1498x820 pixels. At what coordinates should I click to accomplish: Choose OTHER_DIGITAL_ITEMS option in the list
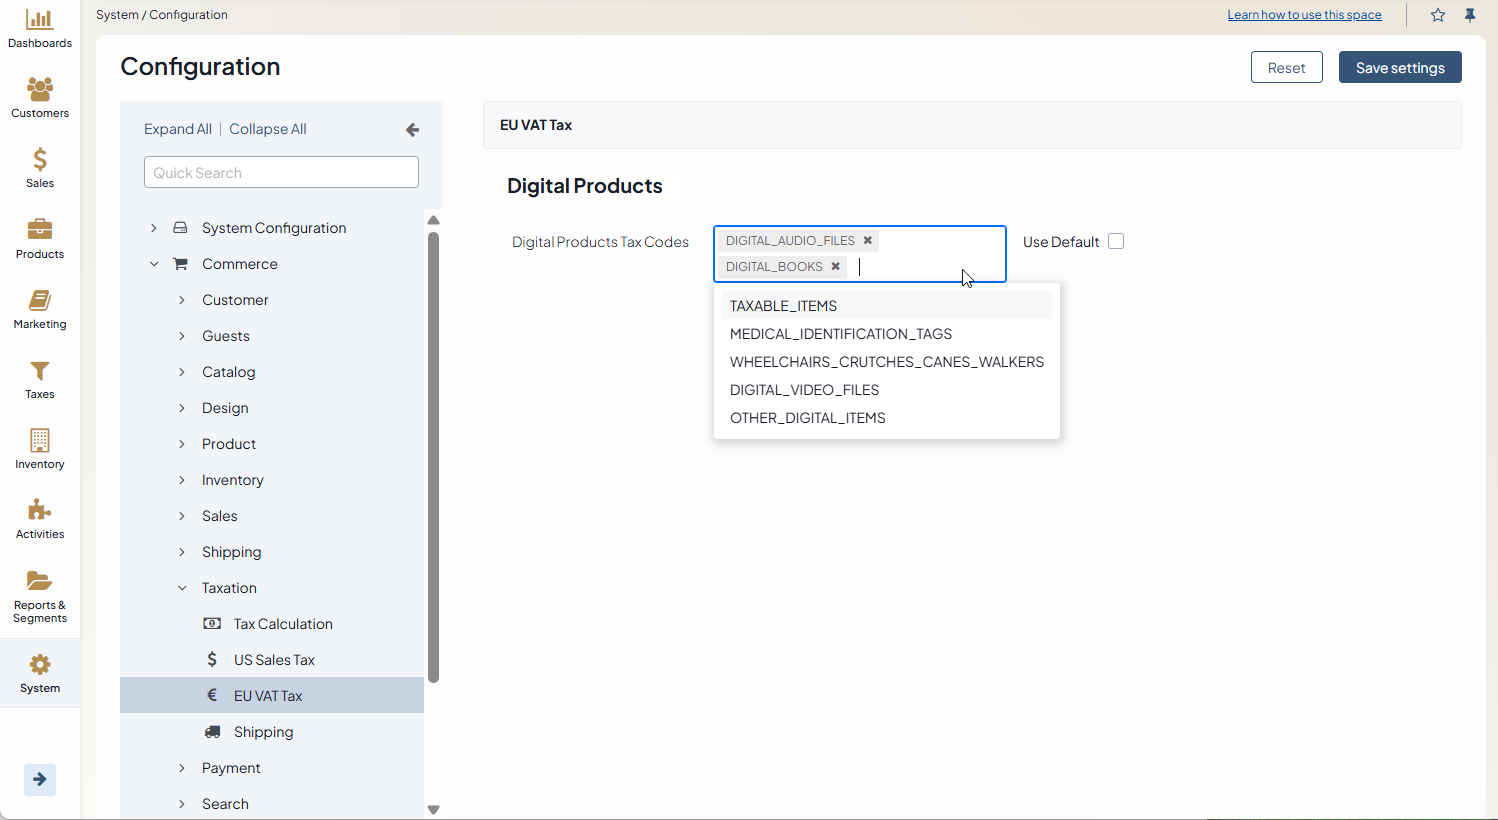pyautogui.click(x=807, y=418)
